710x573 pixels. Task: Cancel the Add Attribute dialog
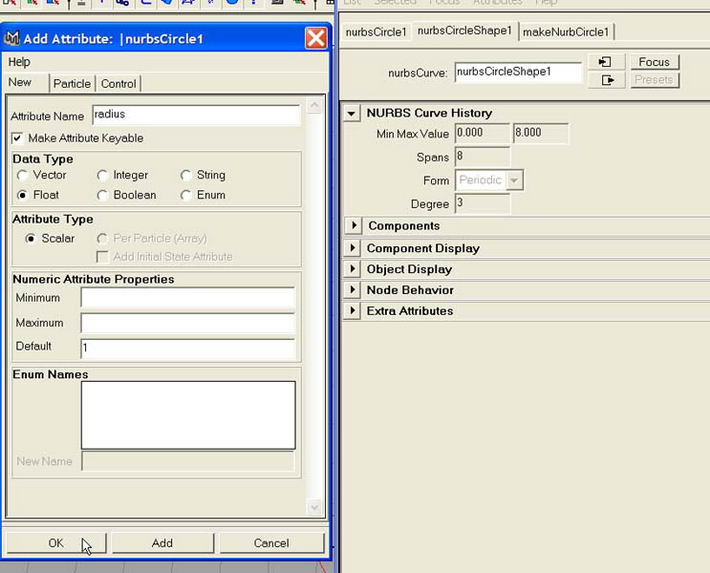pos(271,543)
